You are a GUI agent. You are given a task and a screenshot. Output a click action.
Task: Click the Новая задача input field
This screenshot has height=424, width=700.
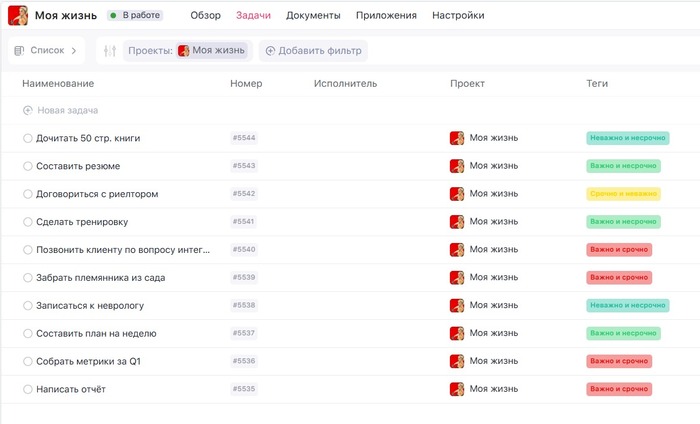point(68,110)
